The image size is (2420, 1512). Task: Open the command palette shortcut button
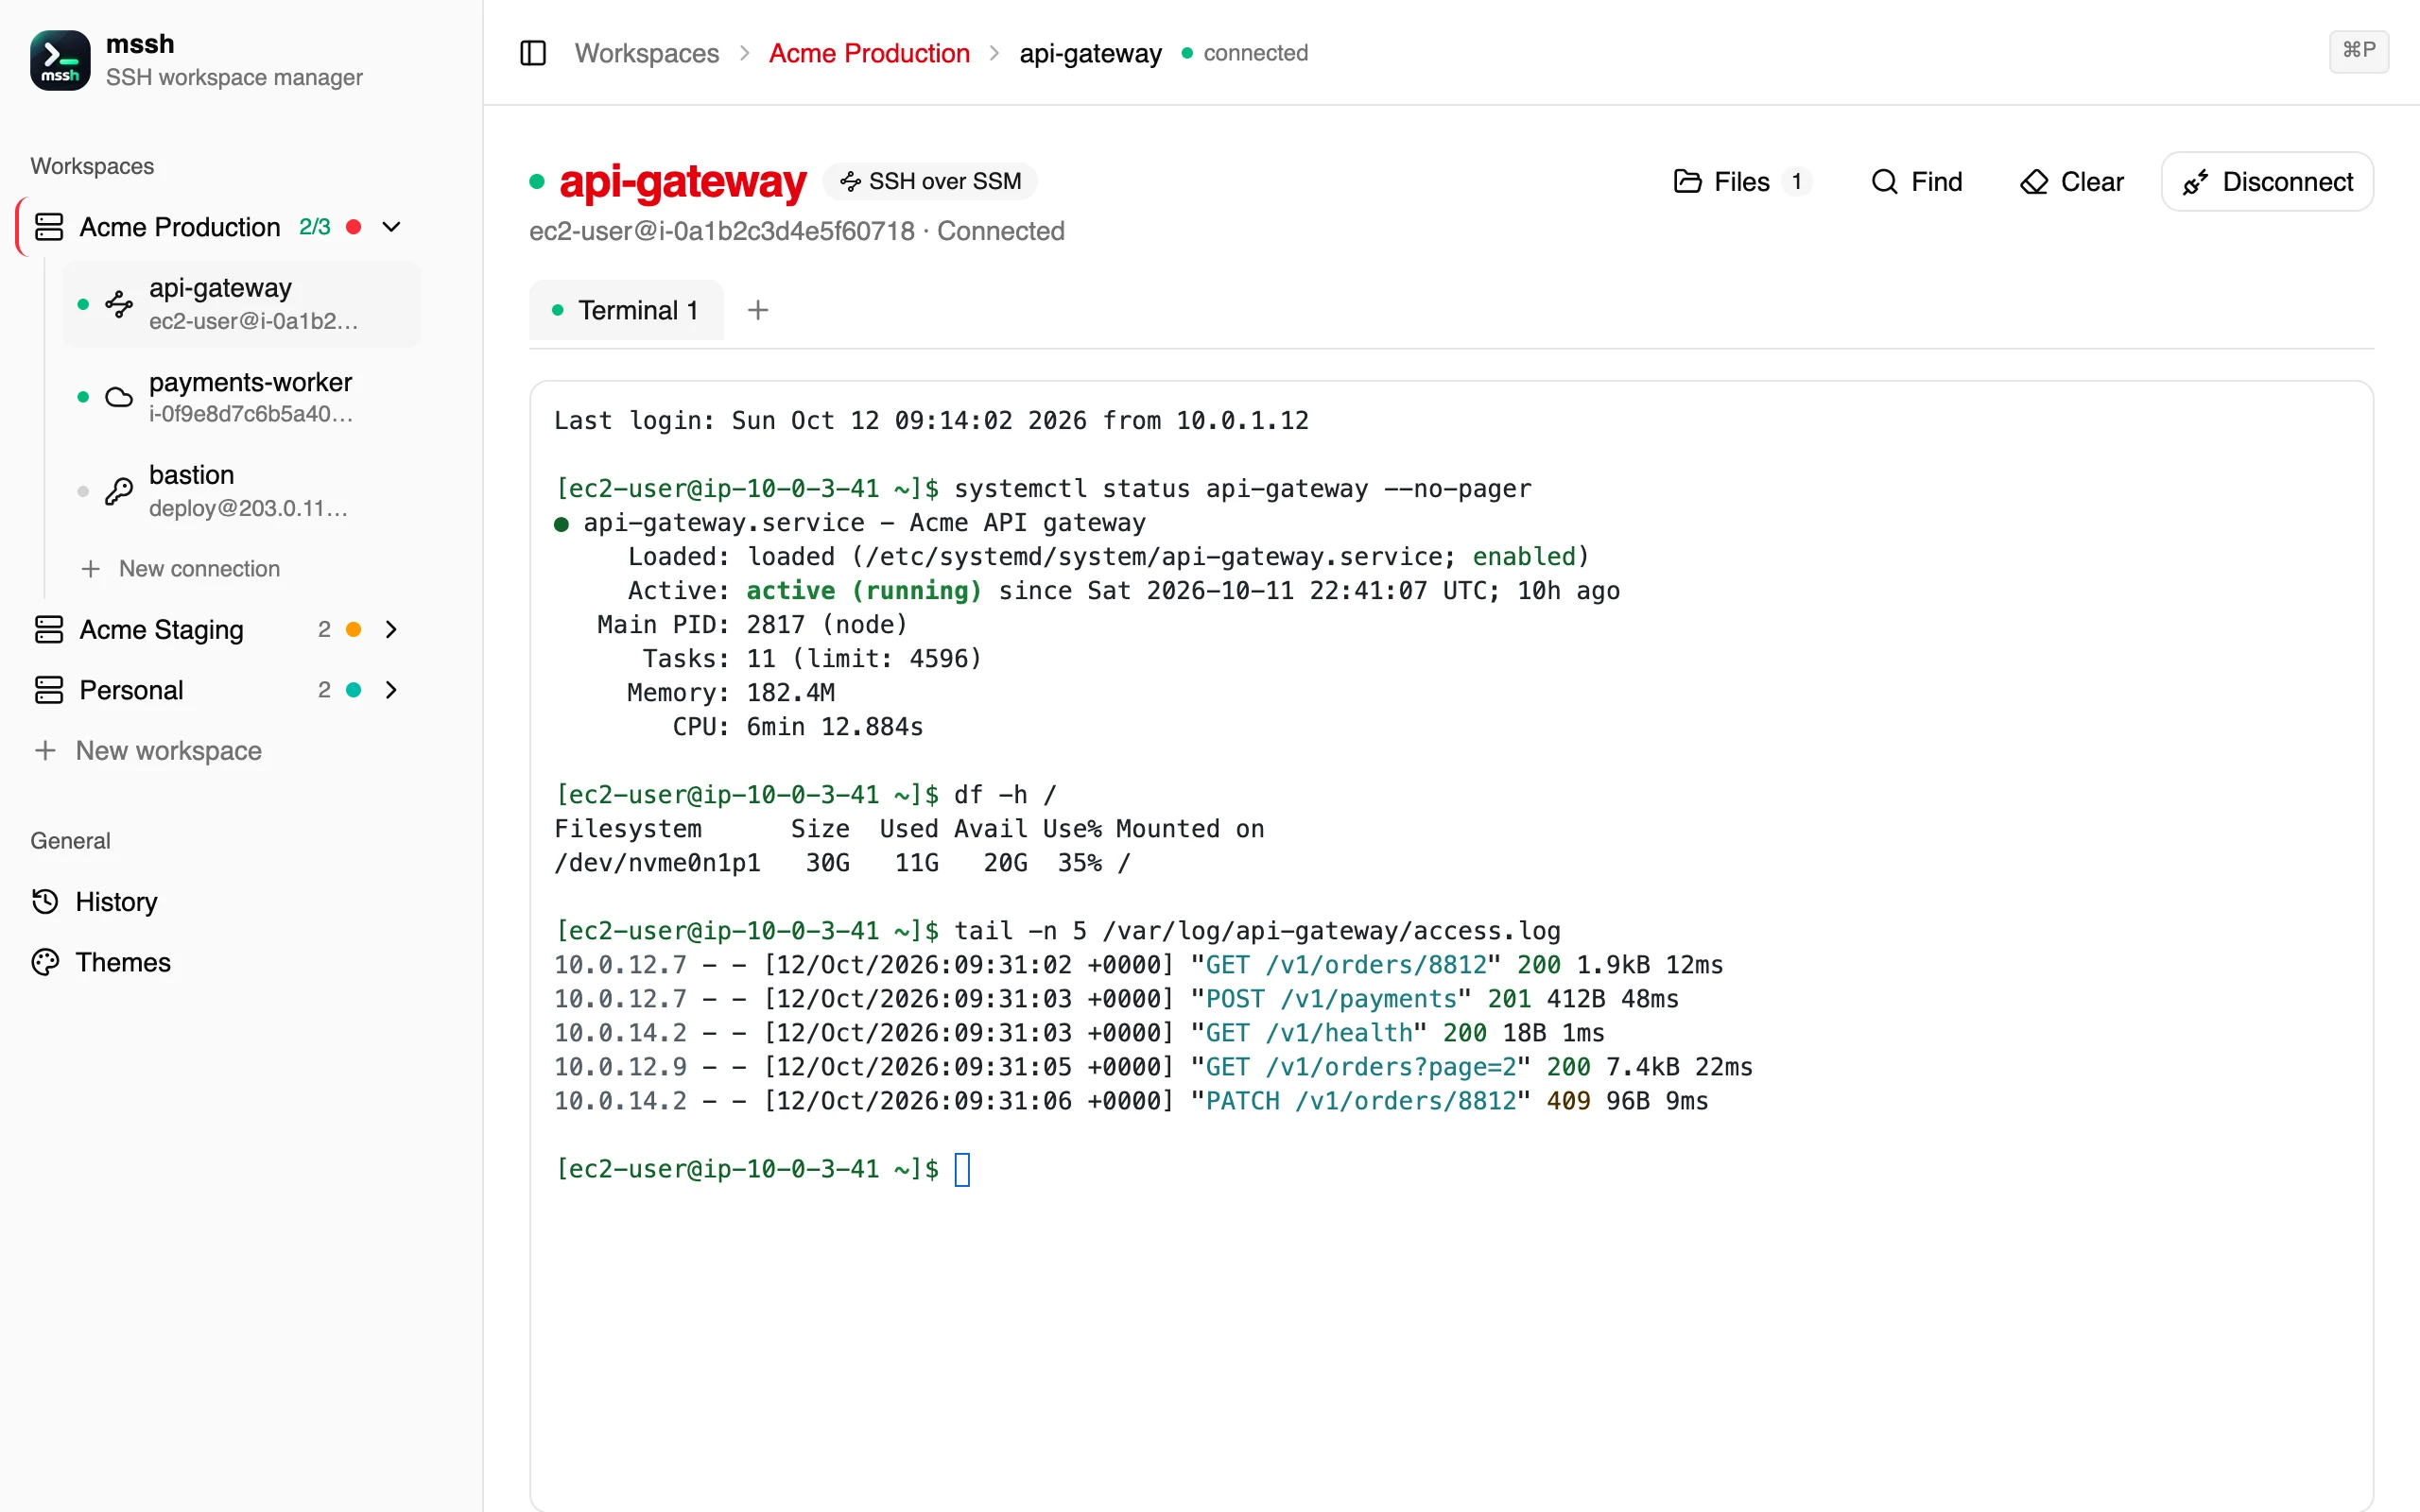click(2359, 51)
